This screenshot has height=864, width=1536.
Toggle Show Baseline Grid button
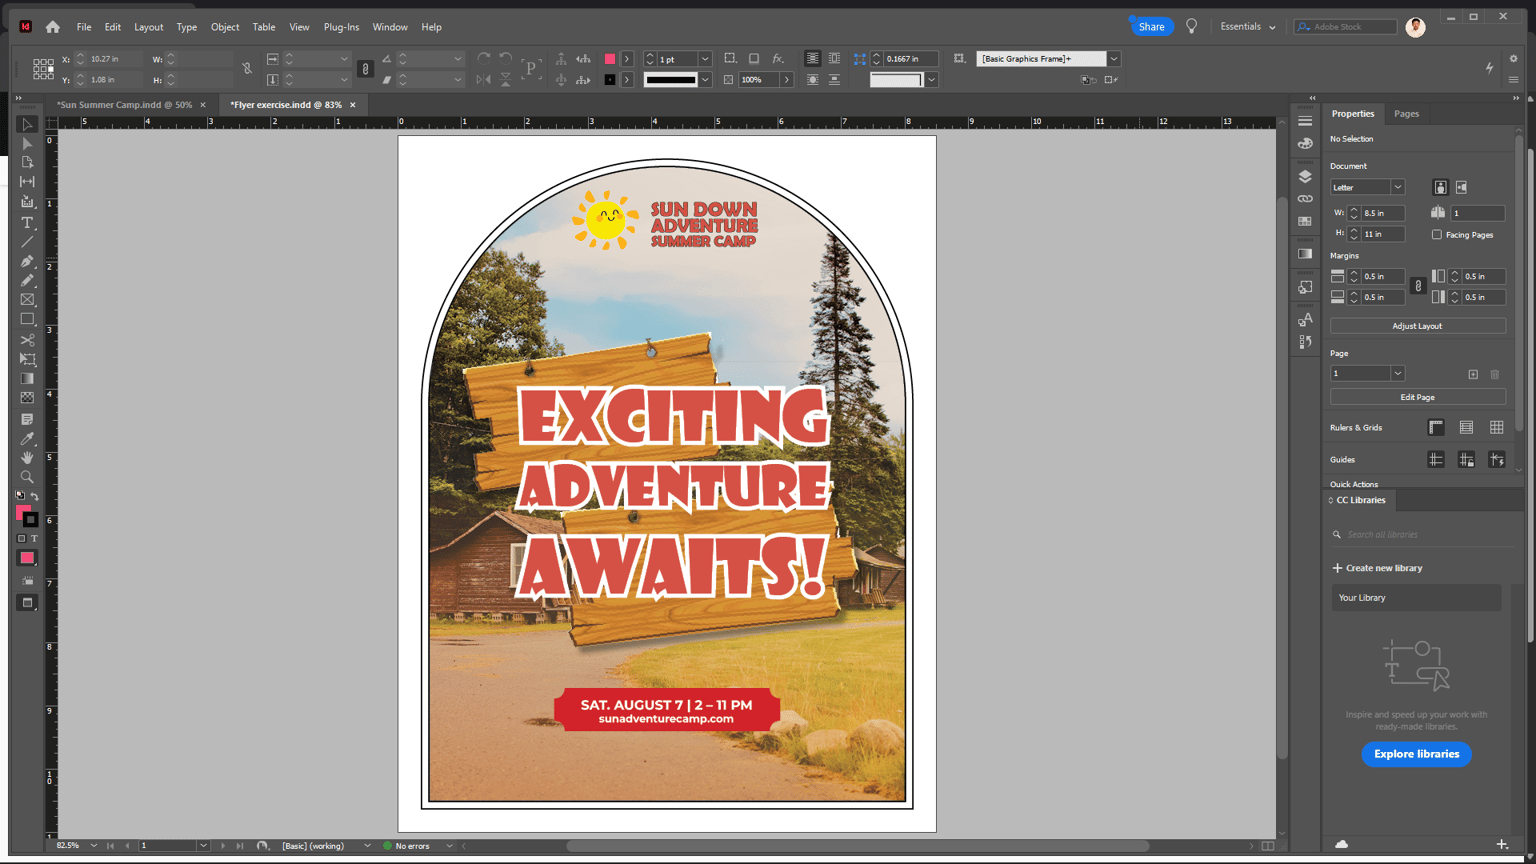1466,428
